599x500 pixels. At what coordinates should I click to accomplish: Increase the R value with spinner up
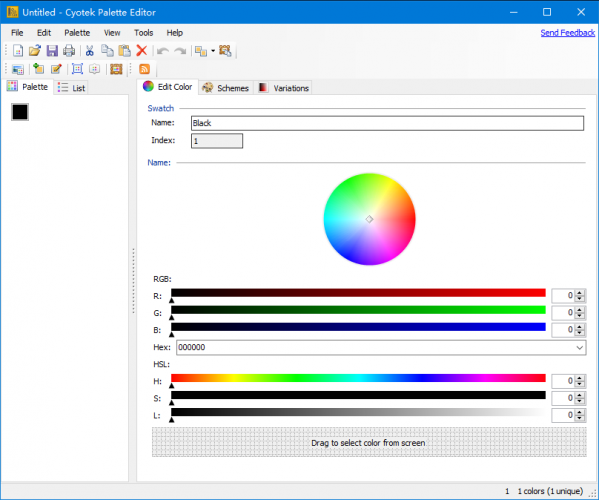pos(580,293)
